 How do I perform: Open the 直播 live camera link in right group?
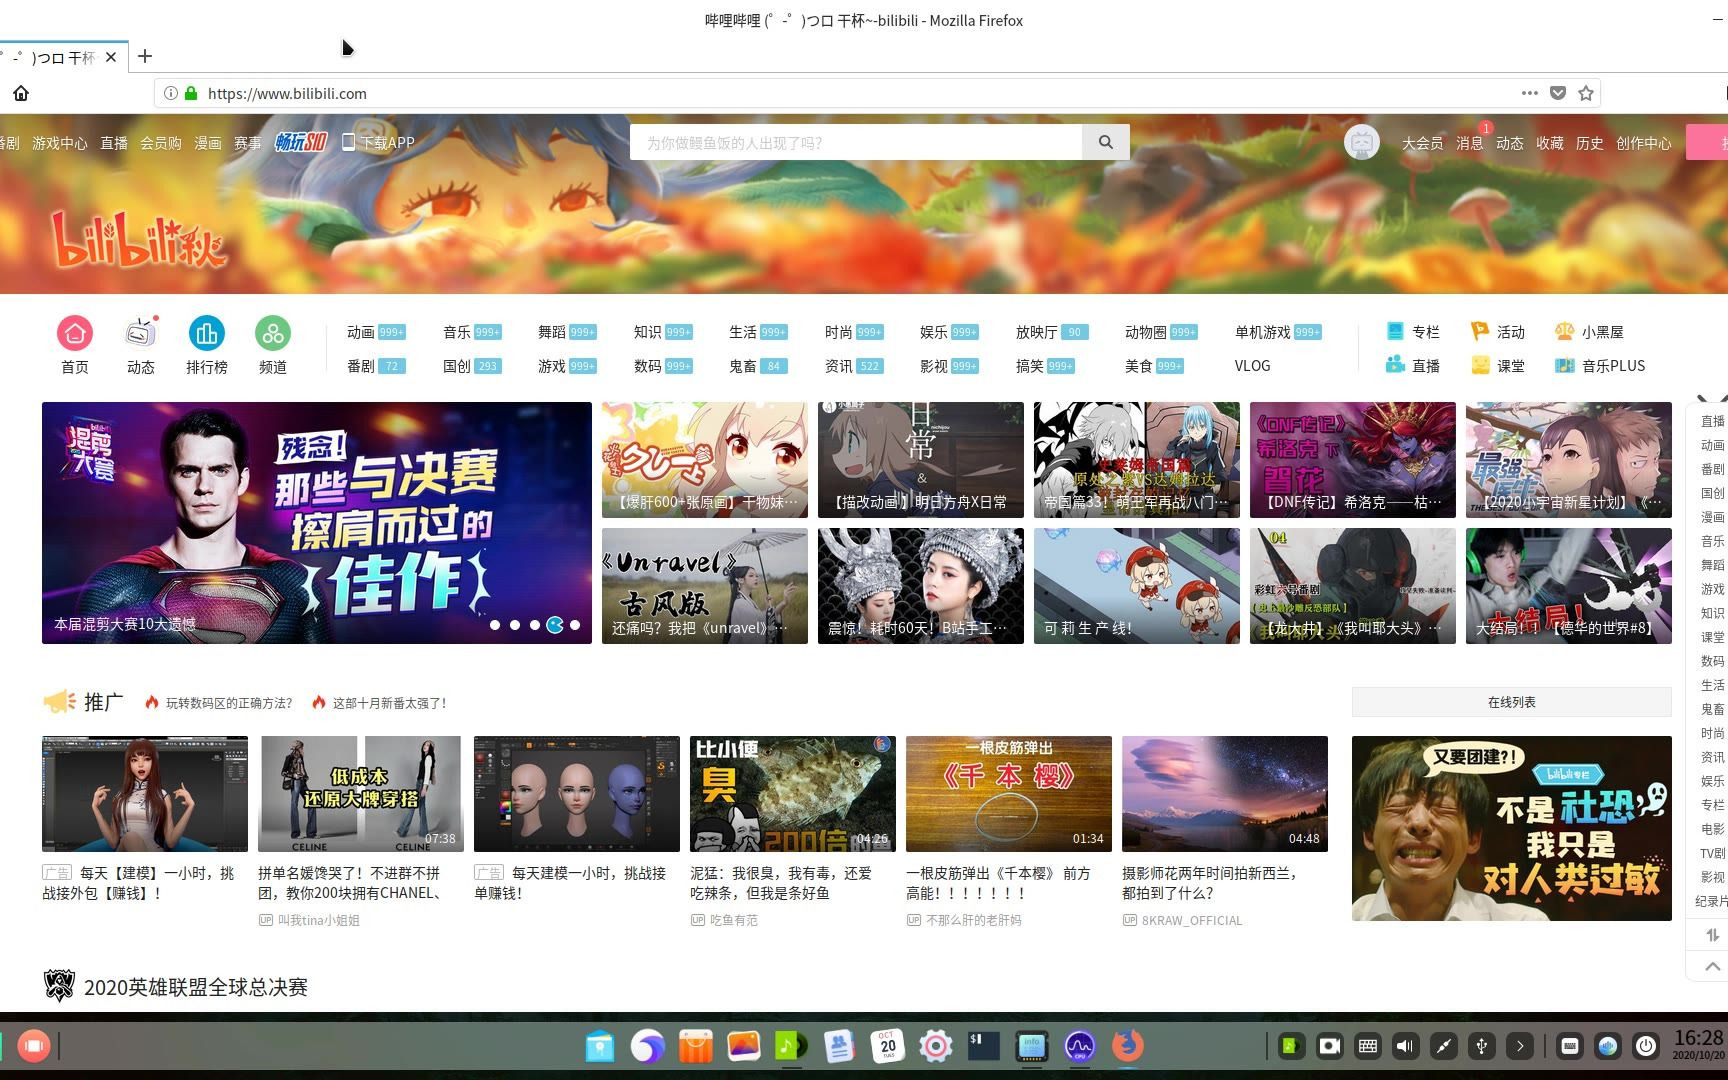click(1413, 365)
